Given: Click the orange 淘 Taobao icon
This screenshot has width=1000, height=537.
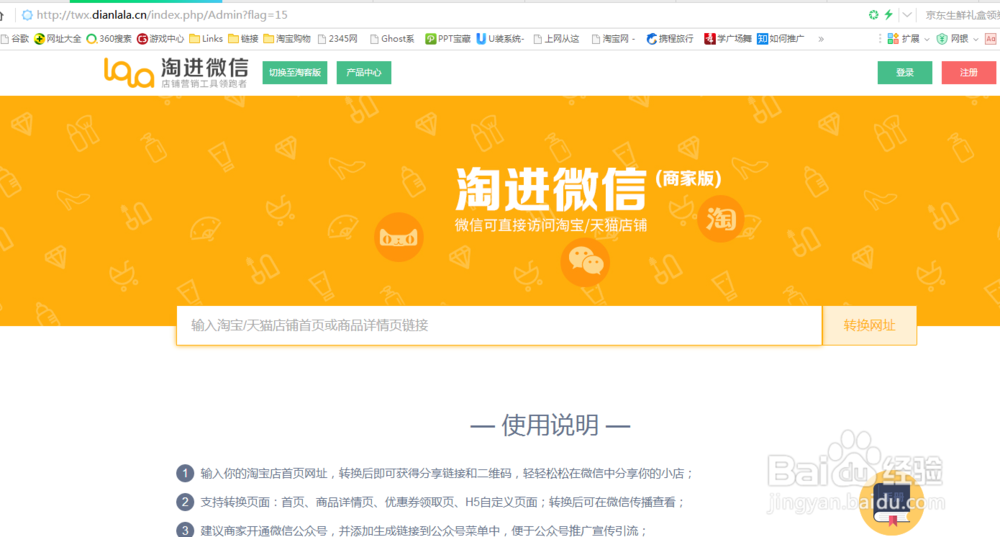Looking at the screenshot, I should (x=721, y=219).
